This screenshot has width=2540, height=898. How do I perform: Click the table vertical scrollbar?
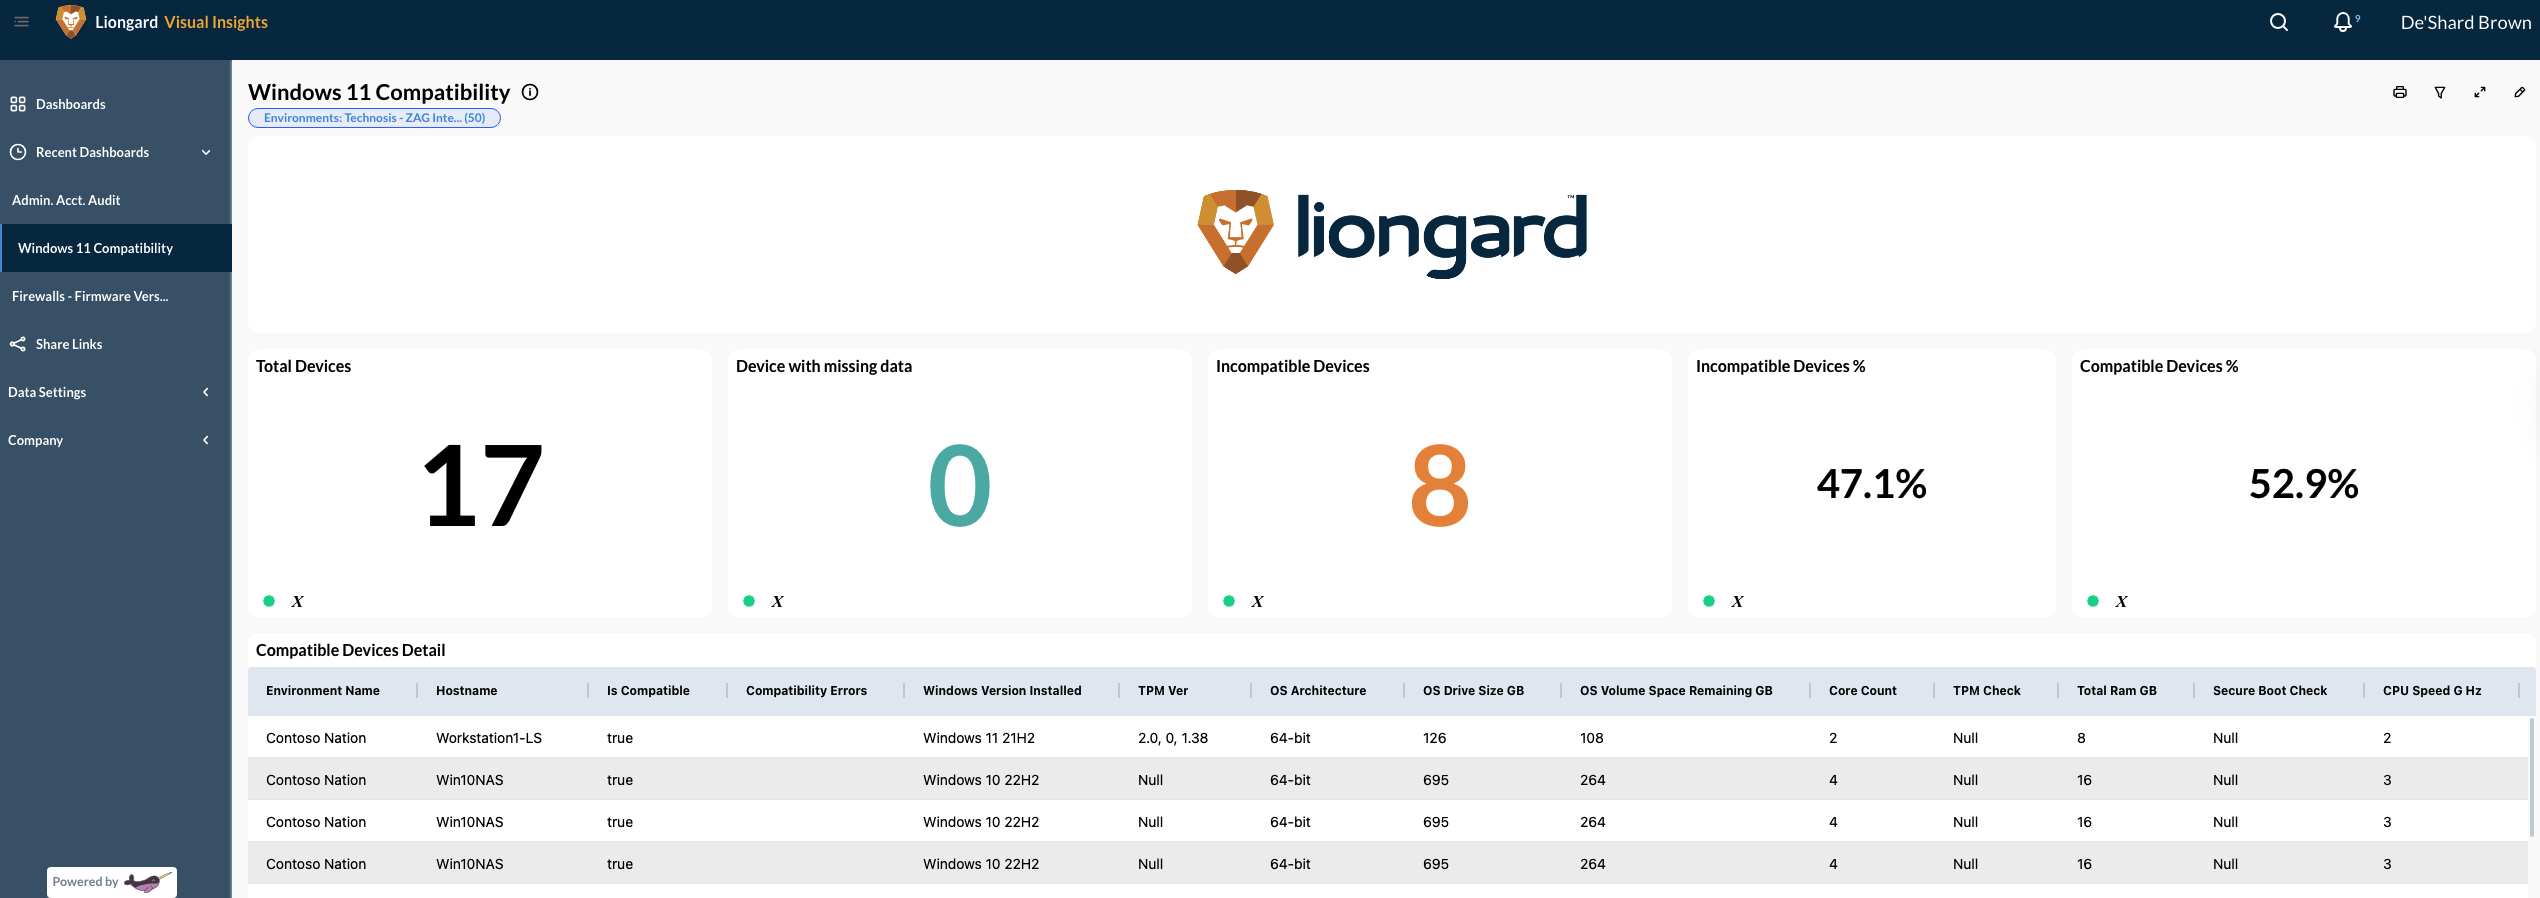tap(2533, 776)
